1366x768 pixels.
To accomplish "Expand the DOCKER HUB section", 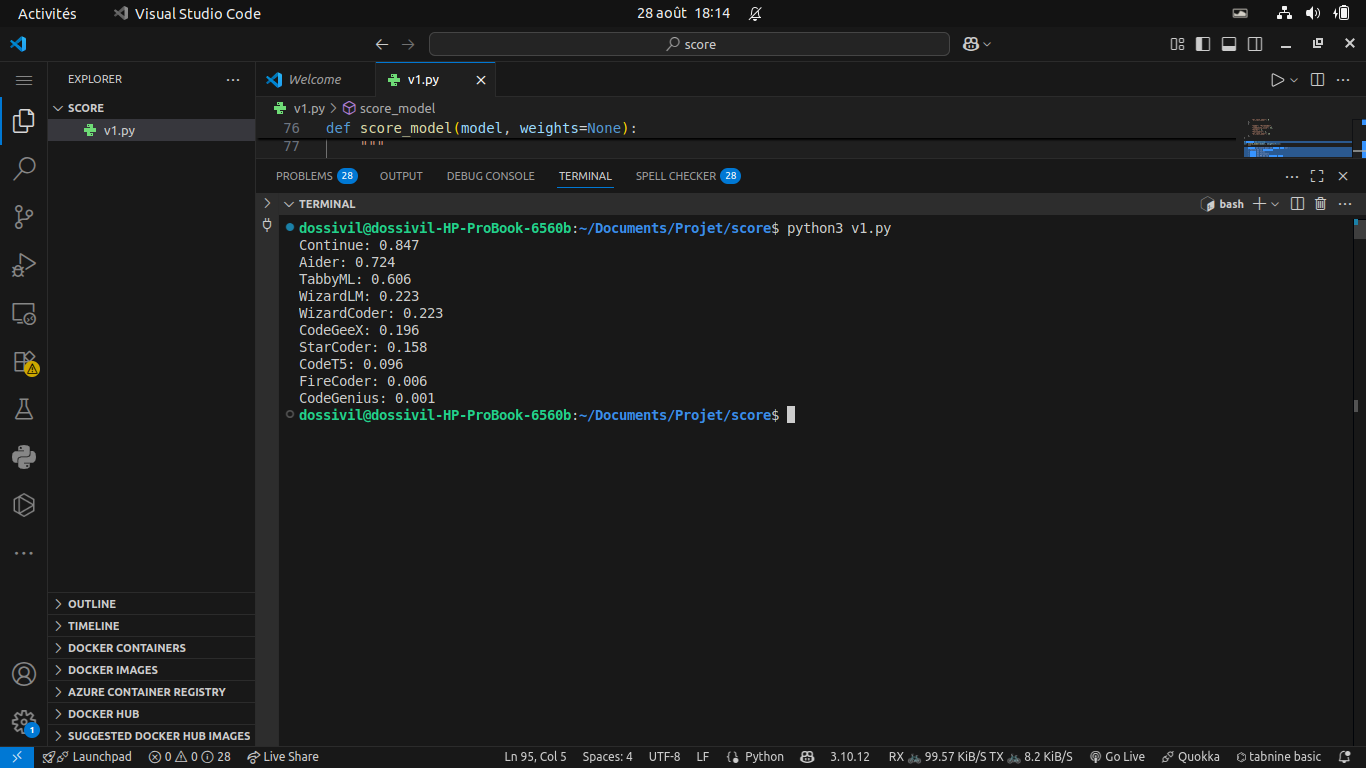I will point(151,714).
